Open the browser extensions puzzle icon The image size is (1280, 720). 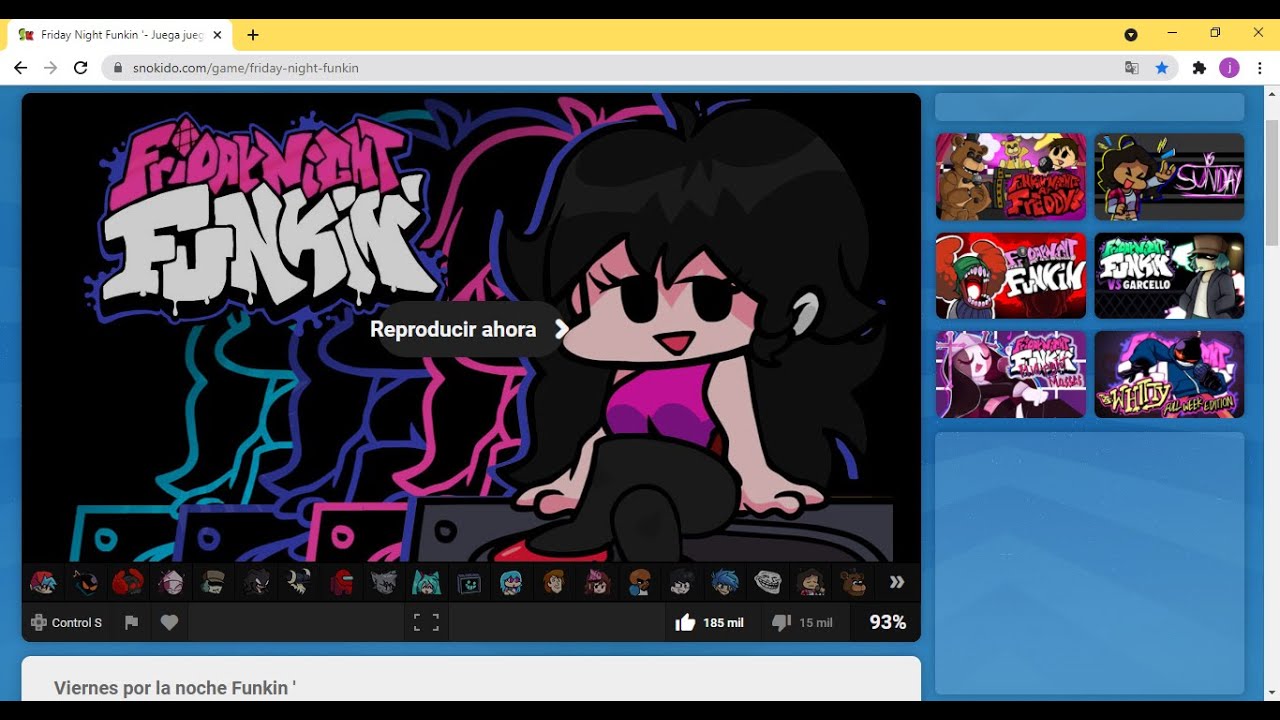tap(1199, 68)
